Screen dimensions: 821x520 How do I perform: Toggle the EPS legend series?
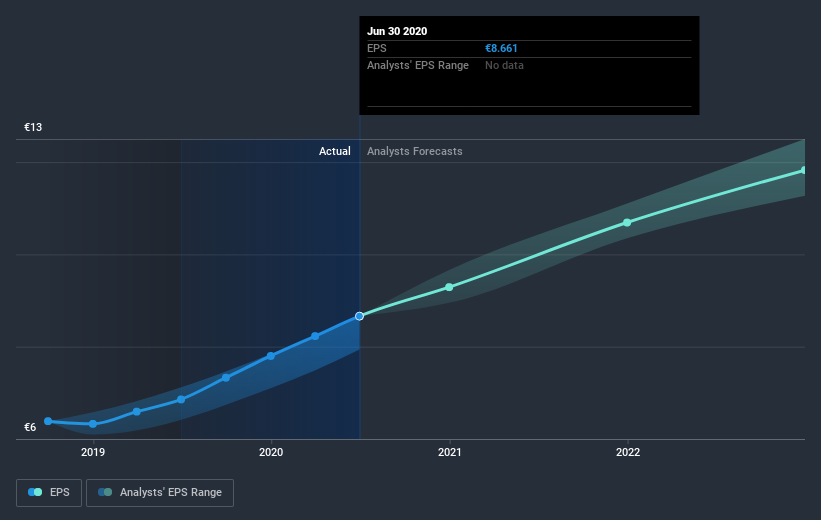click(x=49, y=493)
